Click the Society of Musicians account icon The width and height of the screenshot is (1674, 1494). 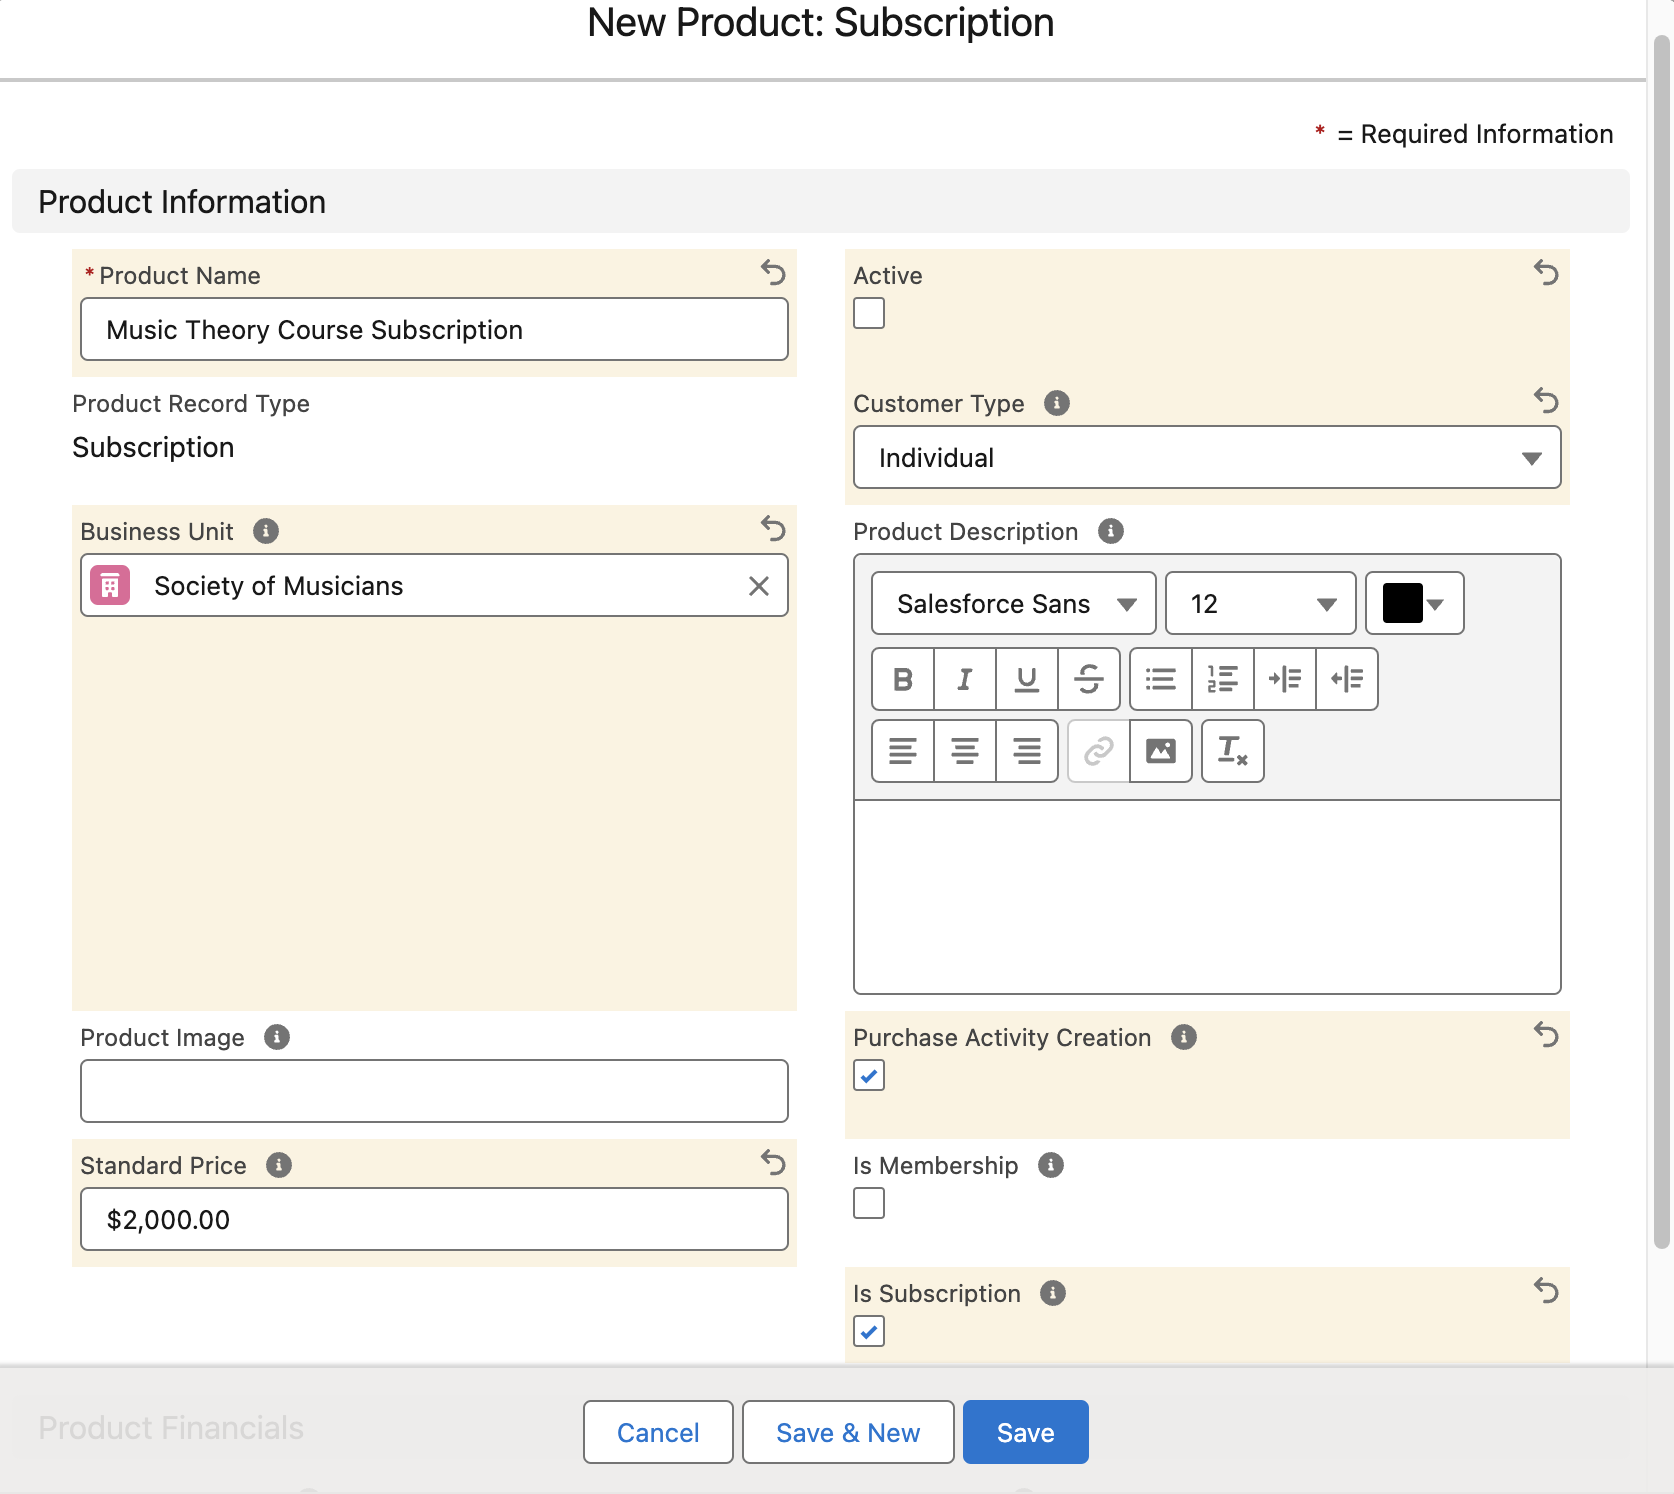coord(110,586)
